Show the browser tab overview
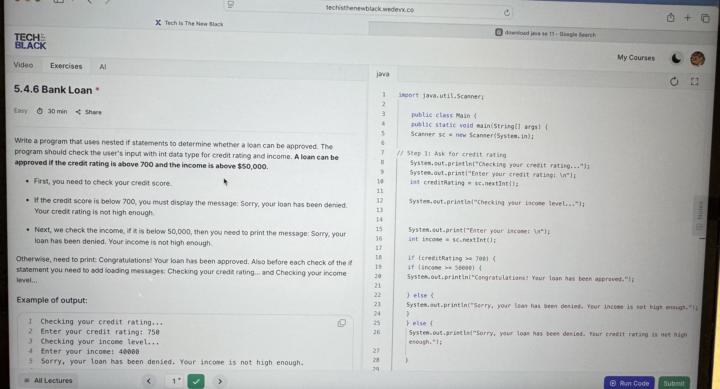Viewport: 720px width, 389px height. point(705,18)
